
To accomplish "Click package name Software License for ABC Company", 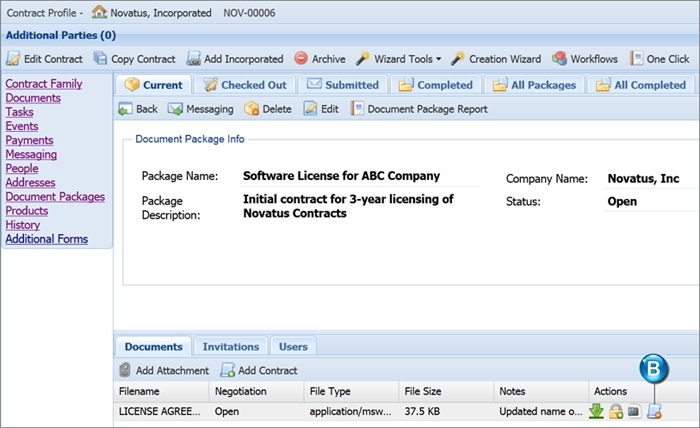I will (342, 176).
